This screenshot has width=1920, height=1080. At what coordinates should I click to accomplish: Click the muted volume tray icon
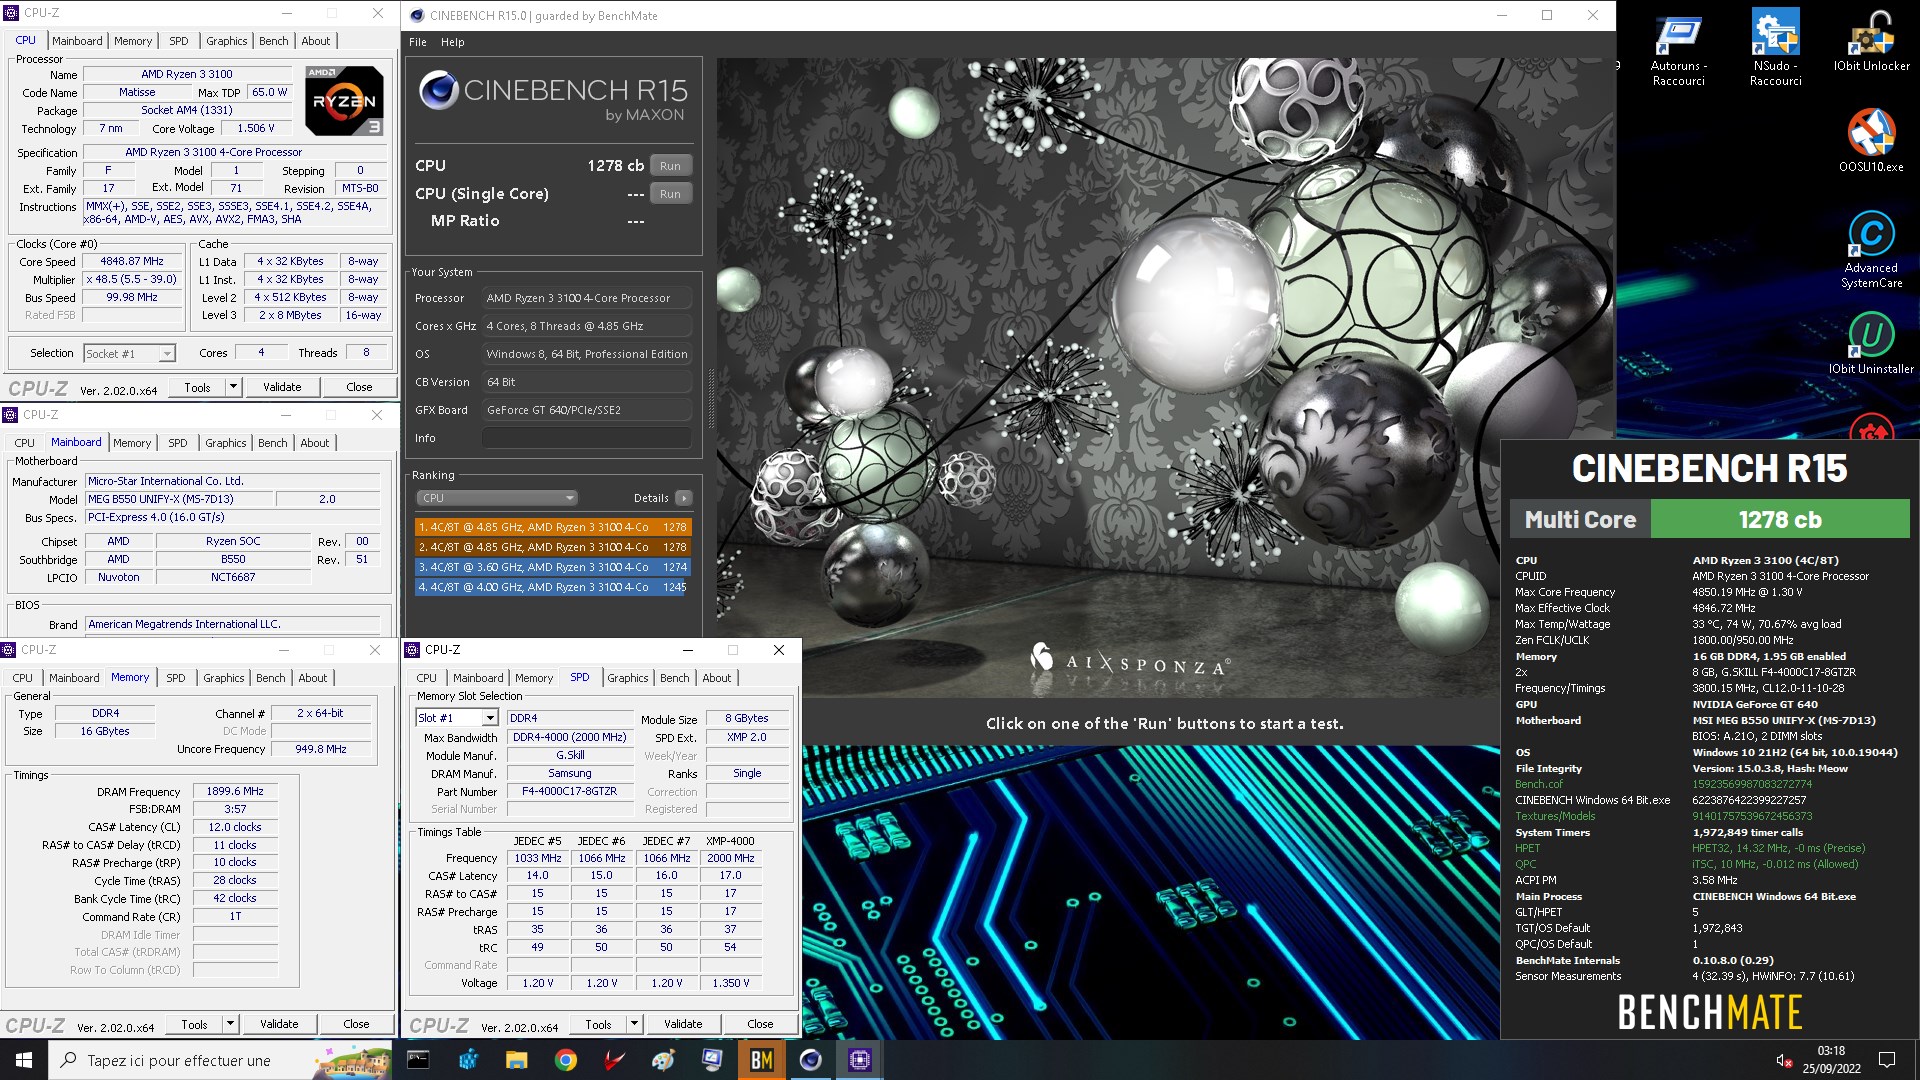tap(1783, 1060)
